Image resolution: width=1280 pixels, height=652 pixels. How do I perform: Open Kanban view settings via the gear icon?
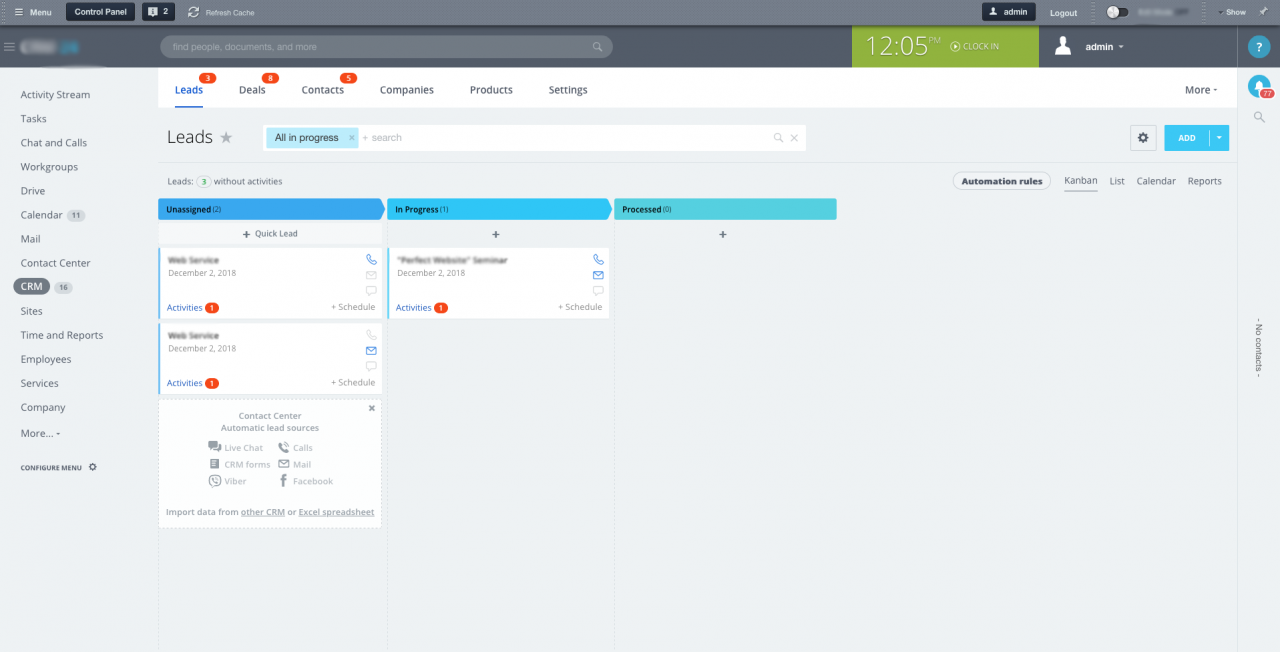(x=1143, y=137)
